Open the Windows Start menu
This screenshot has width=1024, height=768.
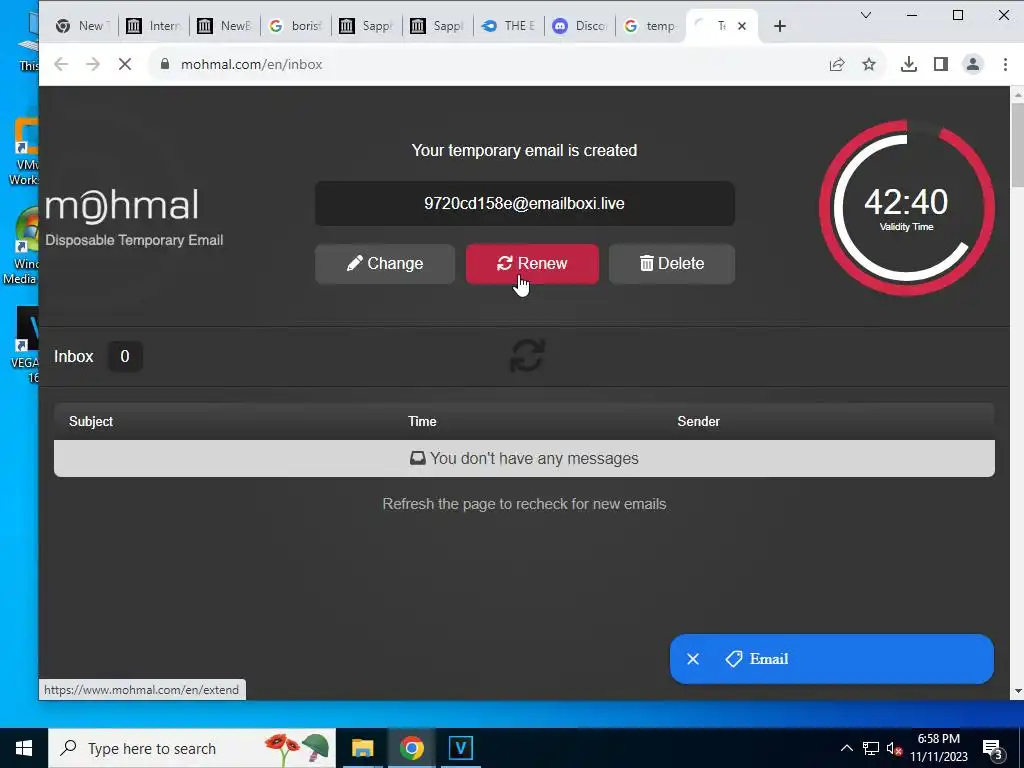click(x=24, y=748)
